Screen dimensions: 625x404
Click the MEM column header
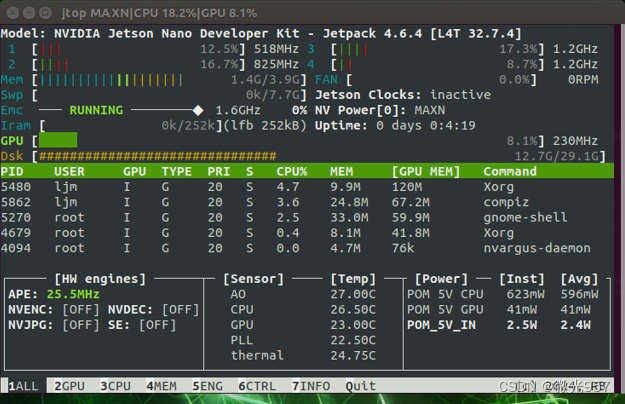[x=342, y=171]
